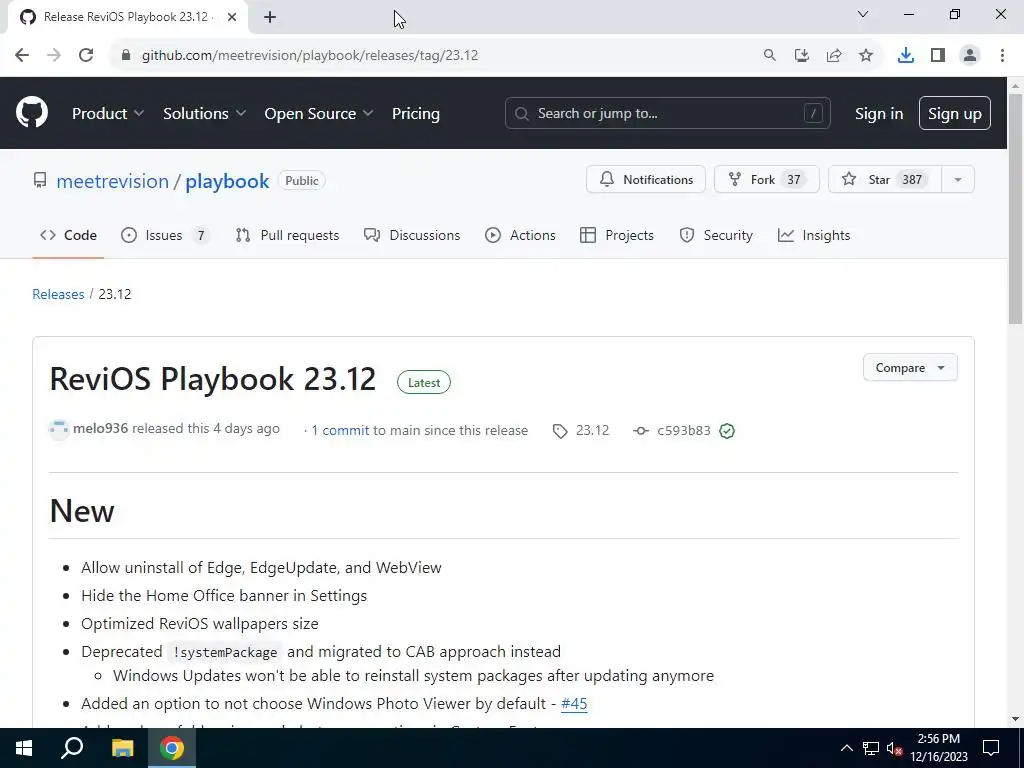Go to the Releases breadcrumb link
The image size is (1024, 768).
point(58,294)
